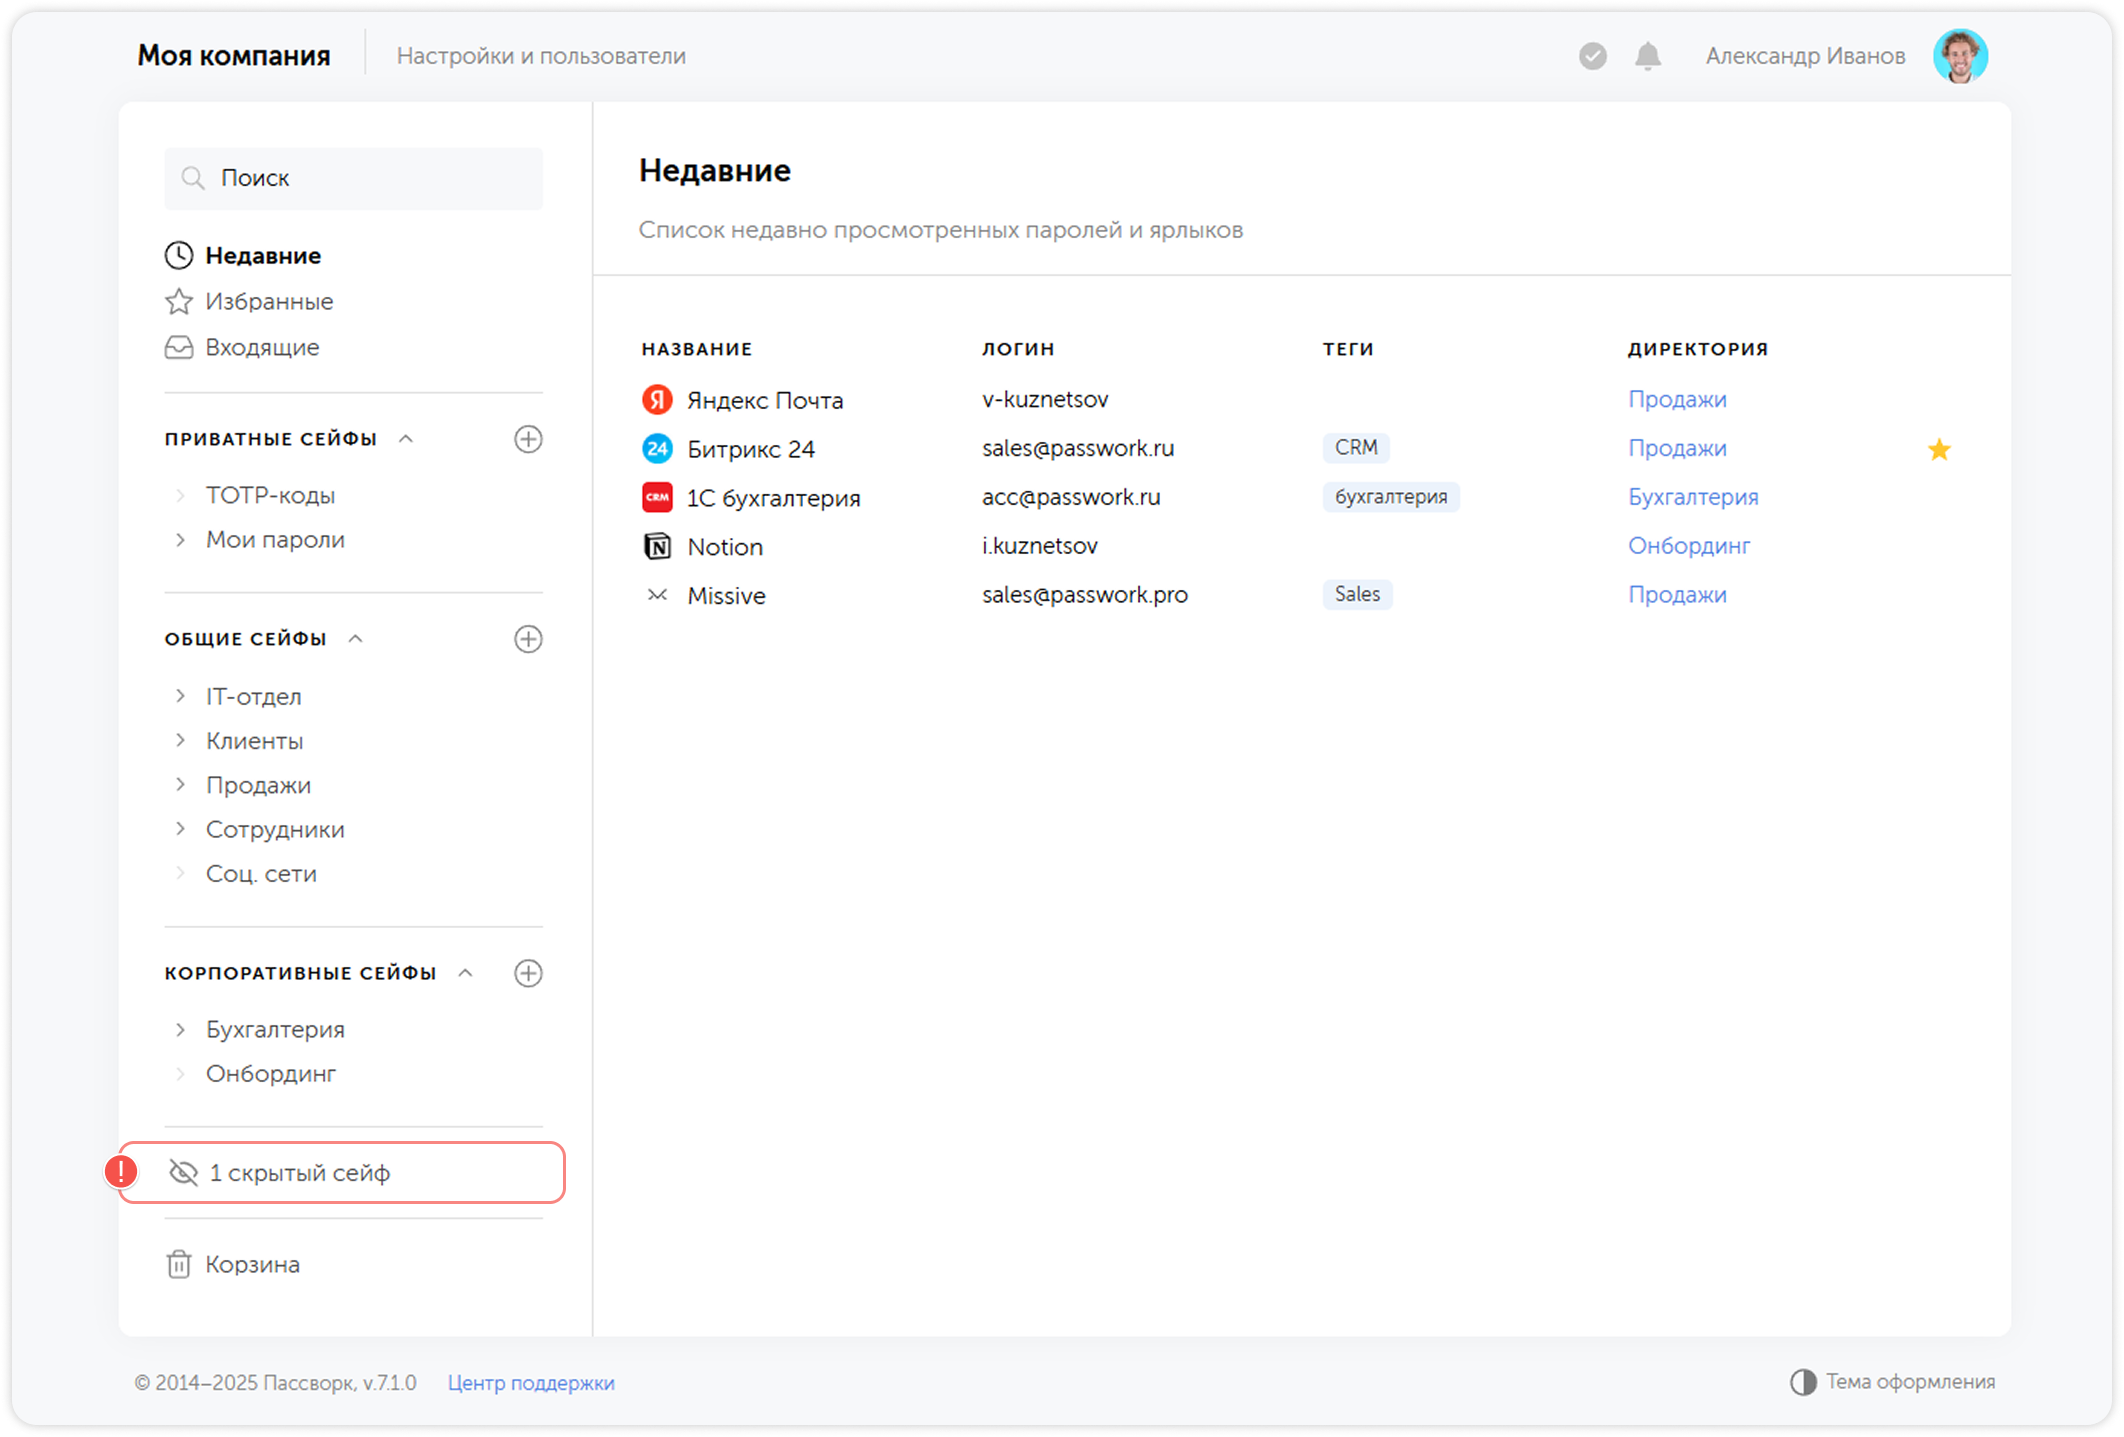This screenshot has width=2124, height=1437.
Task: Click the бухгалтерия tag
Action: (1391, 497)
